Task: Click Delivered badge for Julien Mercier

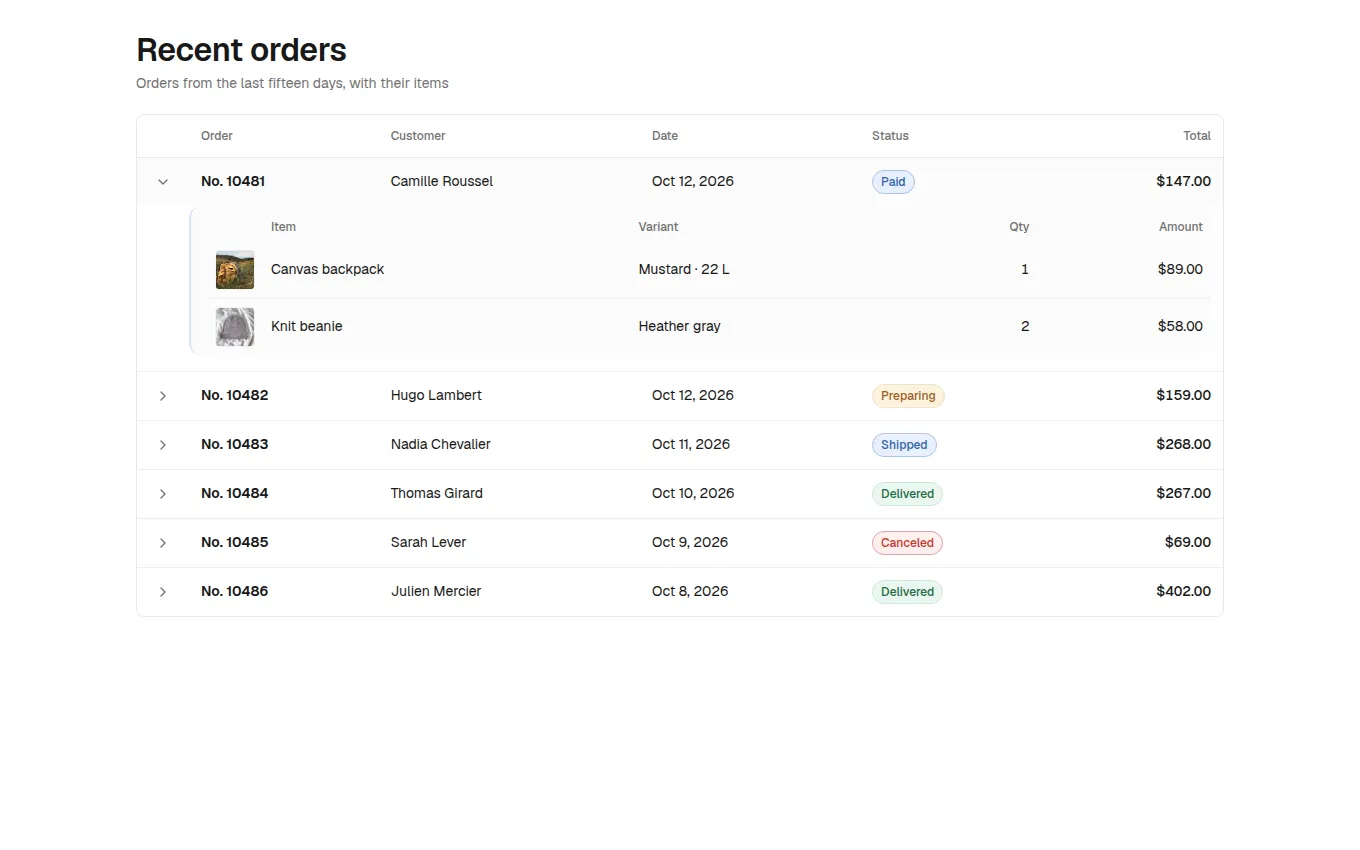Action: (x=907, y=592)
